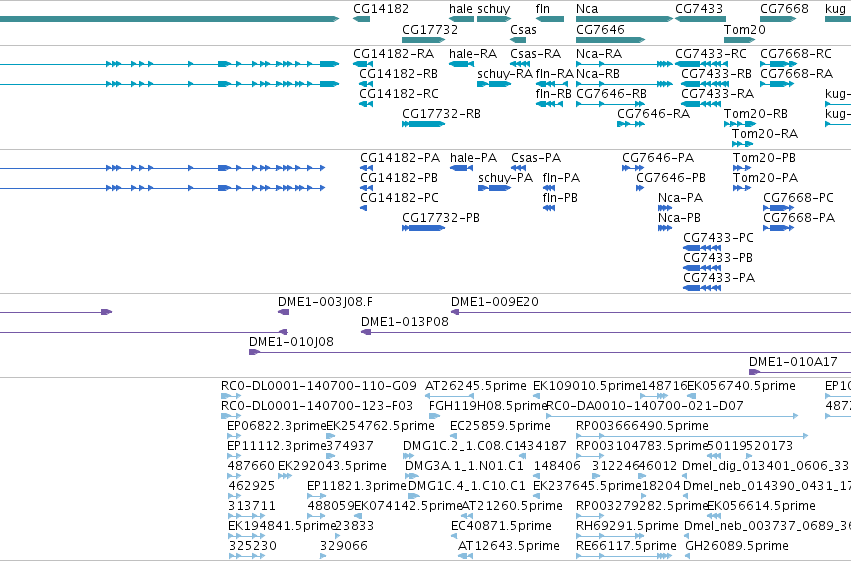Click the CG17732 gene label

click(x=430, y=29)
